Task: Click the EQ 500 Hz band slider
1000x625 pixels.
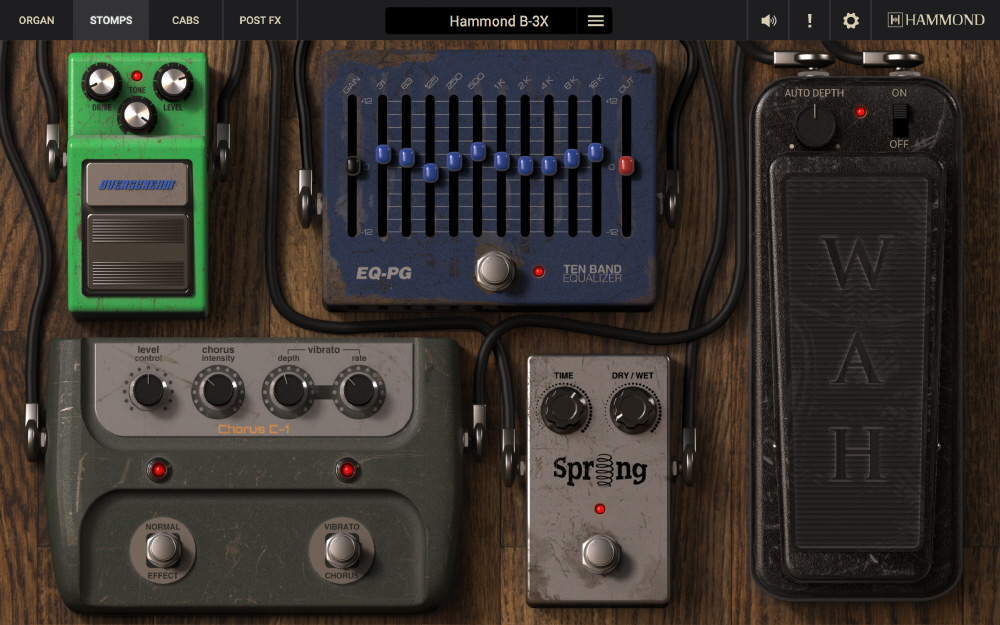Action: point(478,151)
